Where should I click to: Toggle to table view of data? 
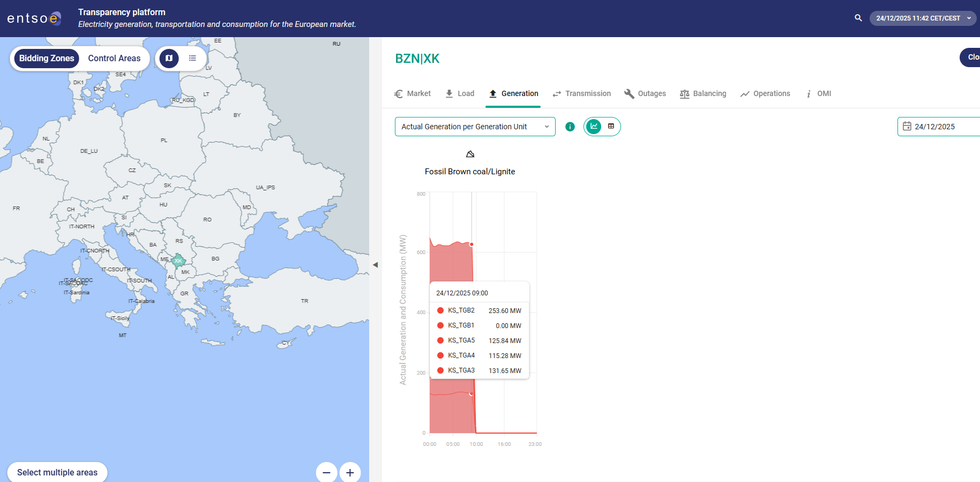611,126
